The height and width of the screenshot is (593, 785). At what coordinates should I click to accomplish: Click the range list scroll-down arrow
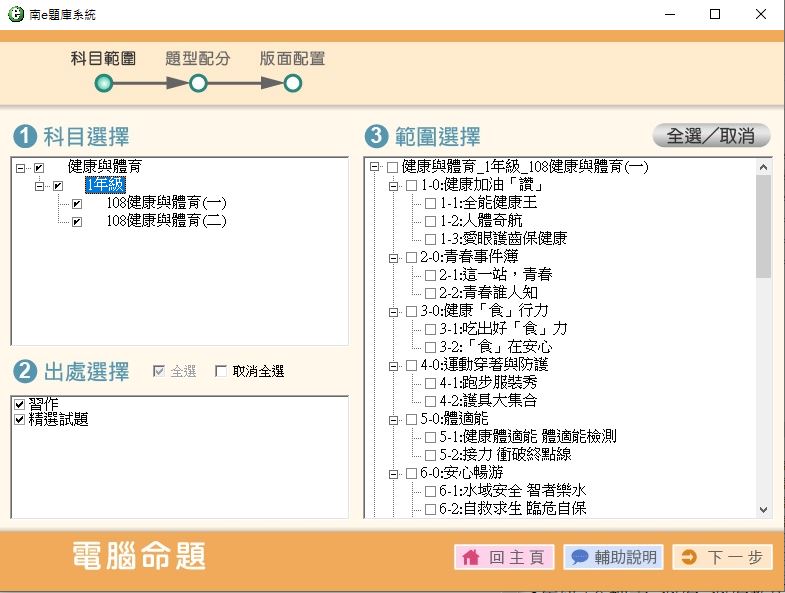pyautogui.click(x=764, y=509)
